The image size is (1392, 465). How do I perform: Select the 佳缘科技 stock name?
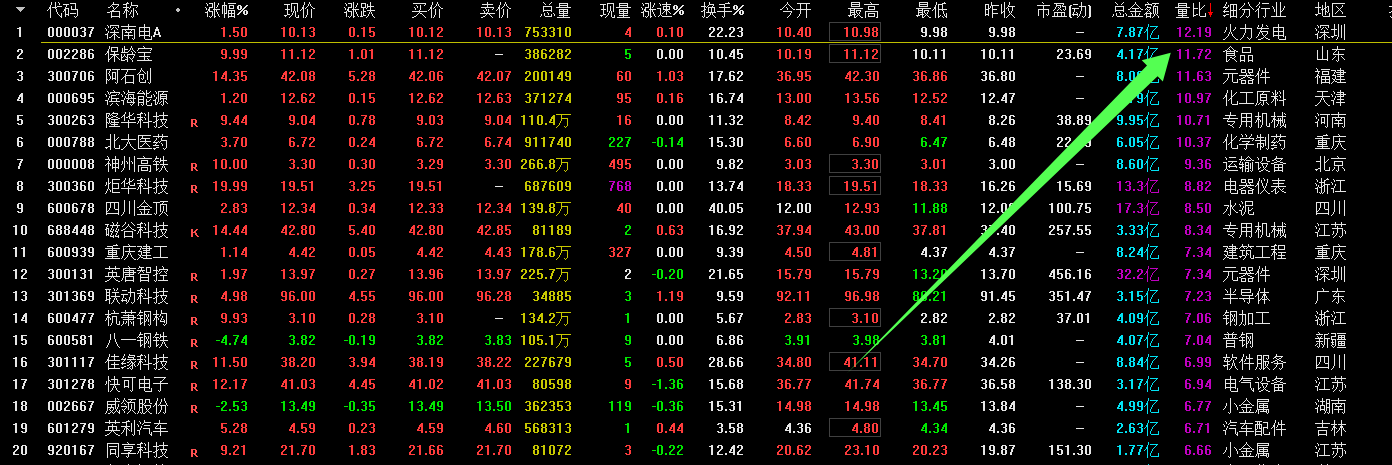click(138, 362)
